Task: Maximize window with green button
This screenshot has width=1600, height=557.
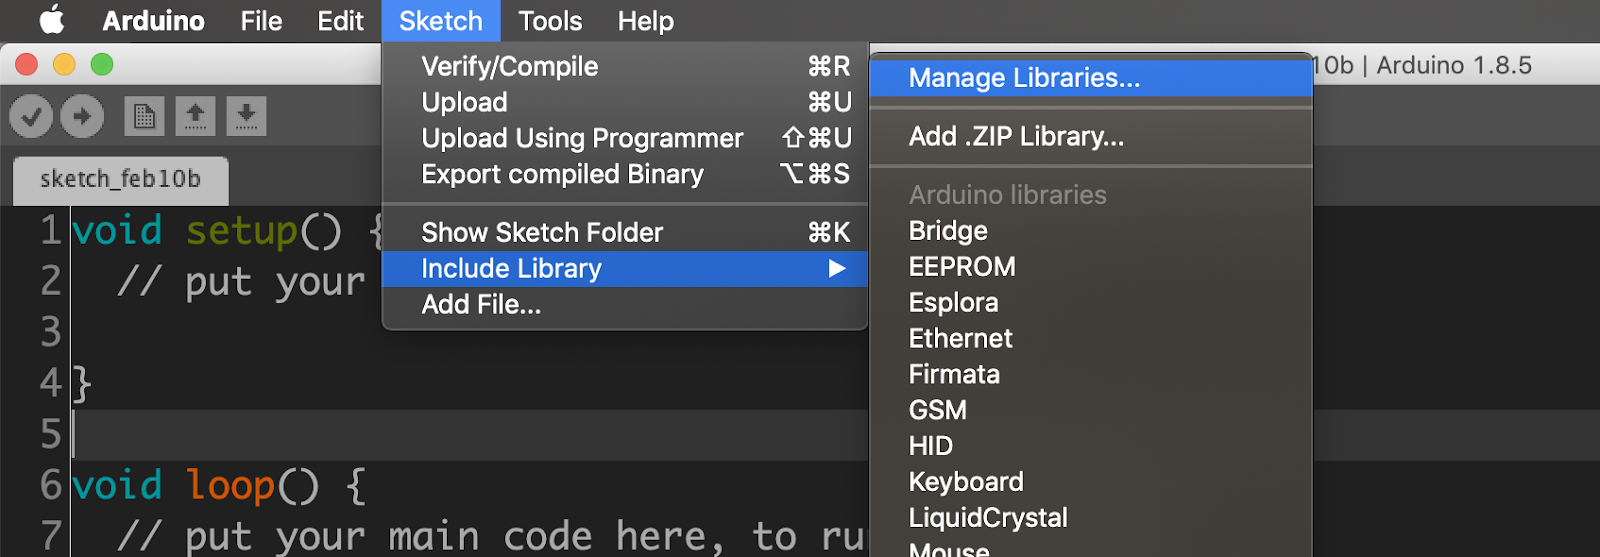Action: [x=102, y=65]
